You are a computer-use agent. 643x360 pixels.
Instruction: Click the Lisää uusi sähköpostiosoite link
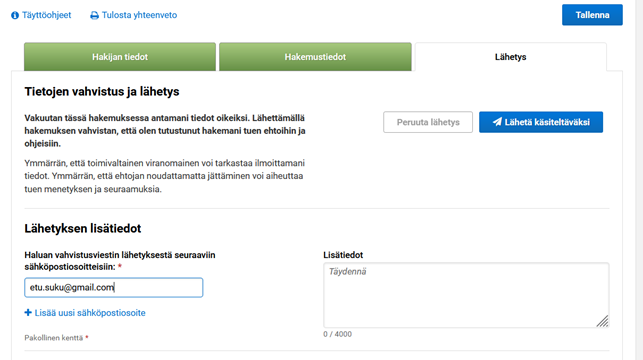tap(90, 313)
